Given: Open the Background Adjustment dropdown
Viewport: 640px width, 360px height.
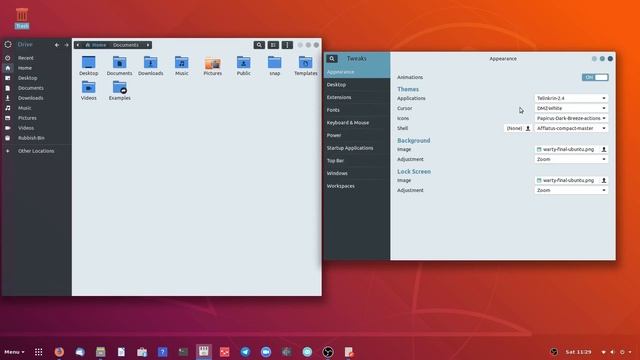Looking at the screenshot, I should (x=571, y=159).
